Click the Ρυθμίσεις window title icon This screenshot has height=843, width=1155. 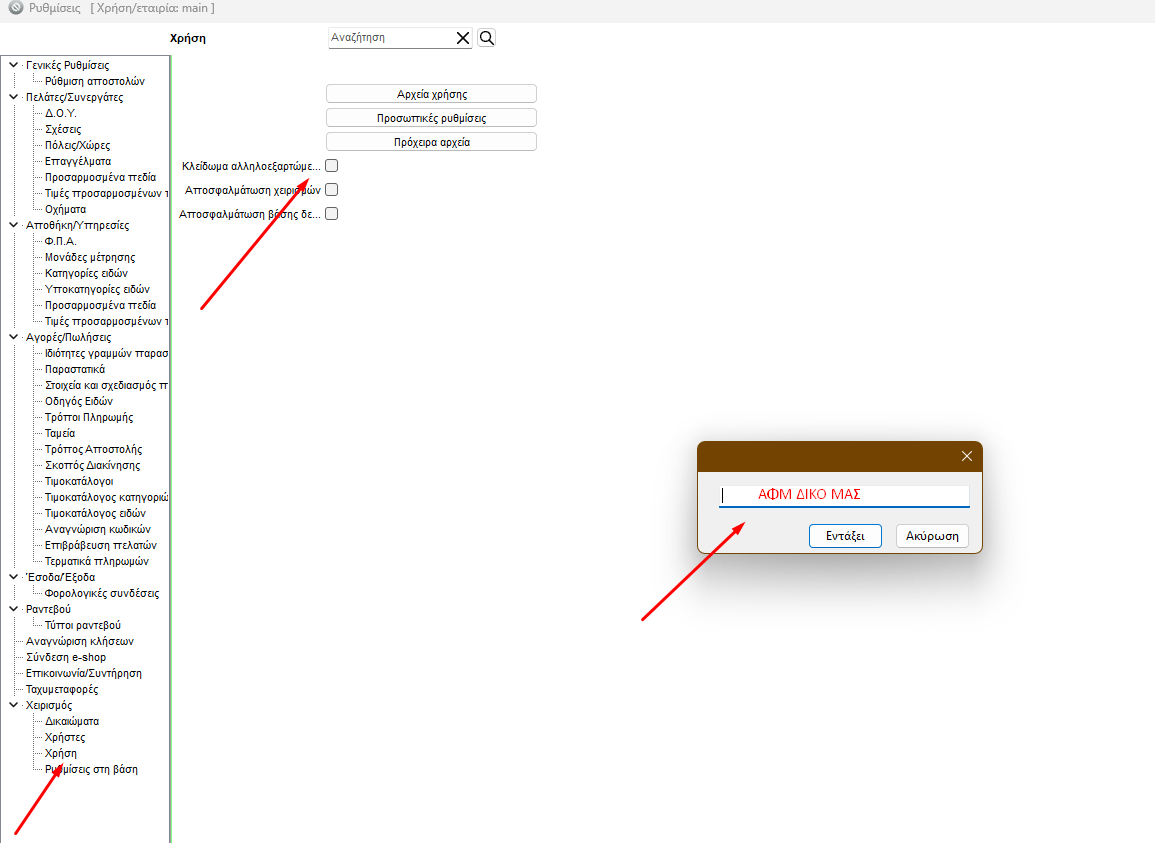point(15,8)
